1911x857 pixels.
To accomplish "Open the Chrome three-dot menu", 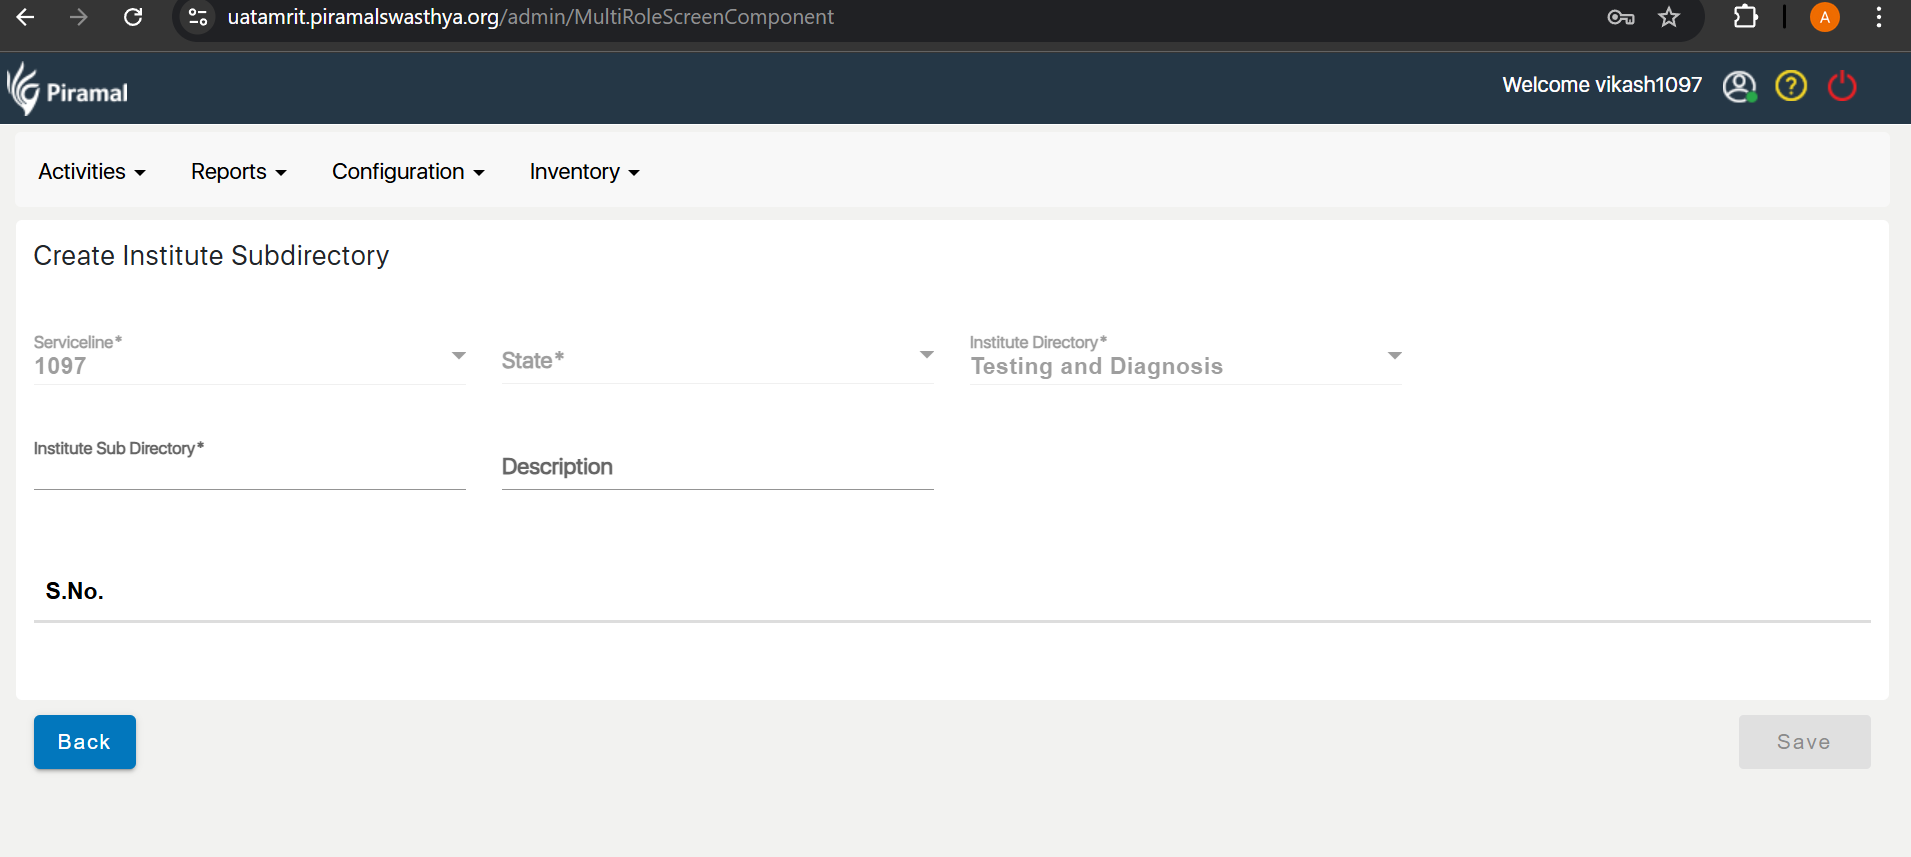I will tap(1879, 17).
